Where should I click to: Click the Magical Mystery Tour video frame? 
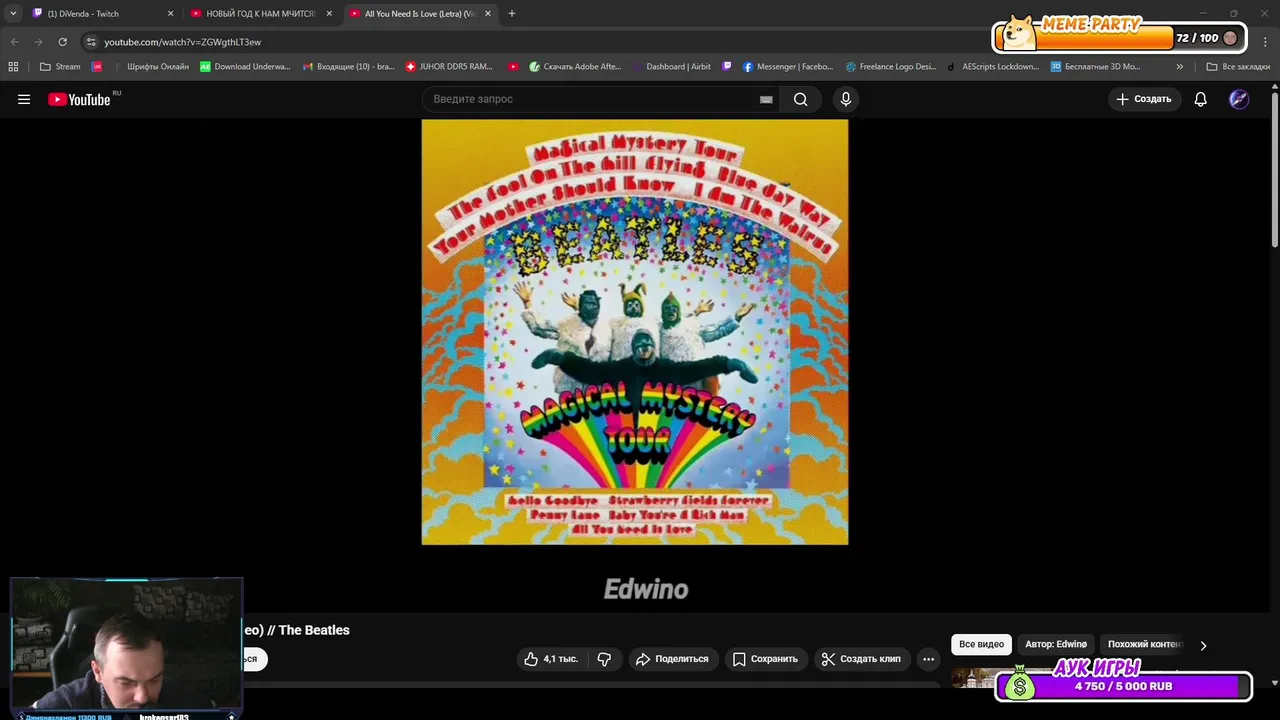(635, 332)
